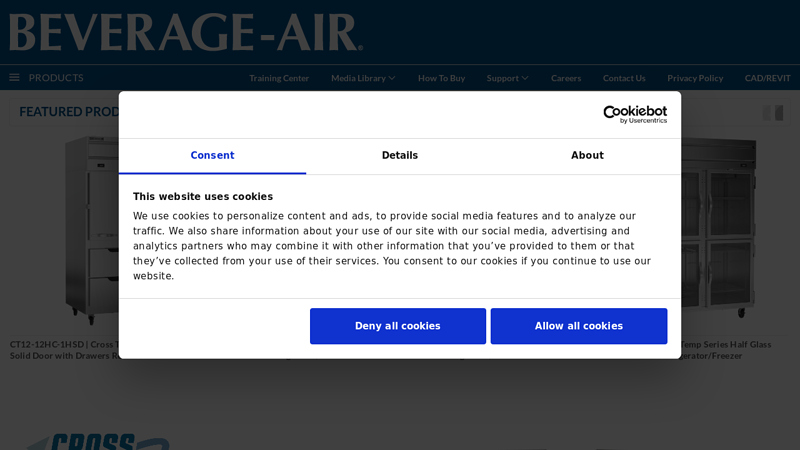Click the CT12-12HC-1HSD refrigerator product image
The height and width of the screenshot is (450, 800).
90,230
